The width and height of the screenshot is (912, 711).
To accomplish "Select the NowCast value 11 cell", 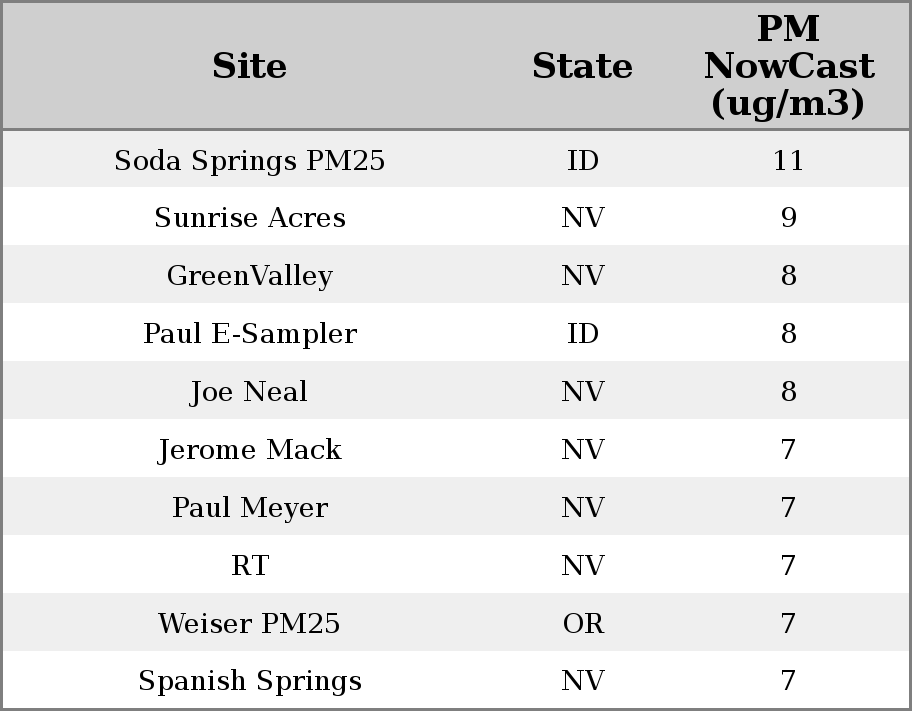I will (788, 161).
